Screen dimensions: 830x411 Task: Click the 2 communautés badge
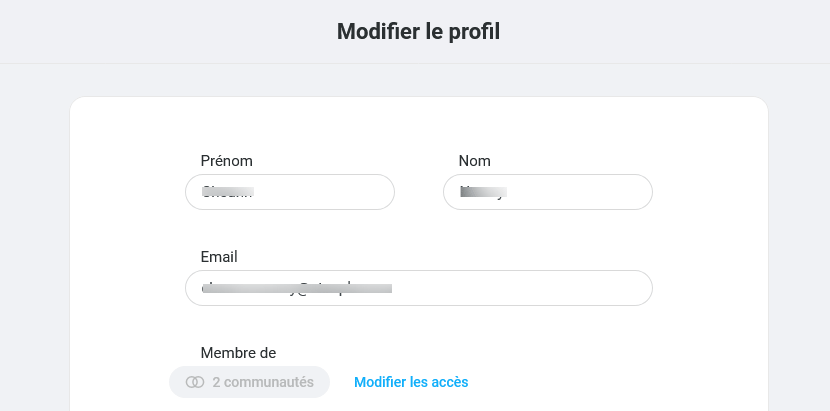249,382
